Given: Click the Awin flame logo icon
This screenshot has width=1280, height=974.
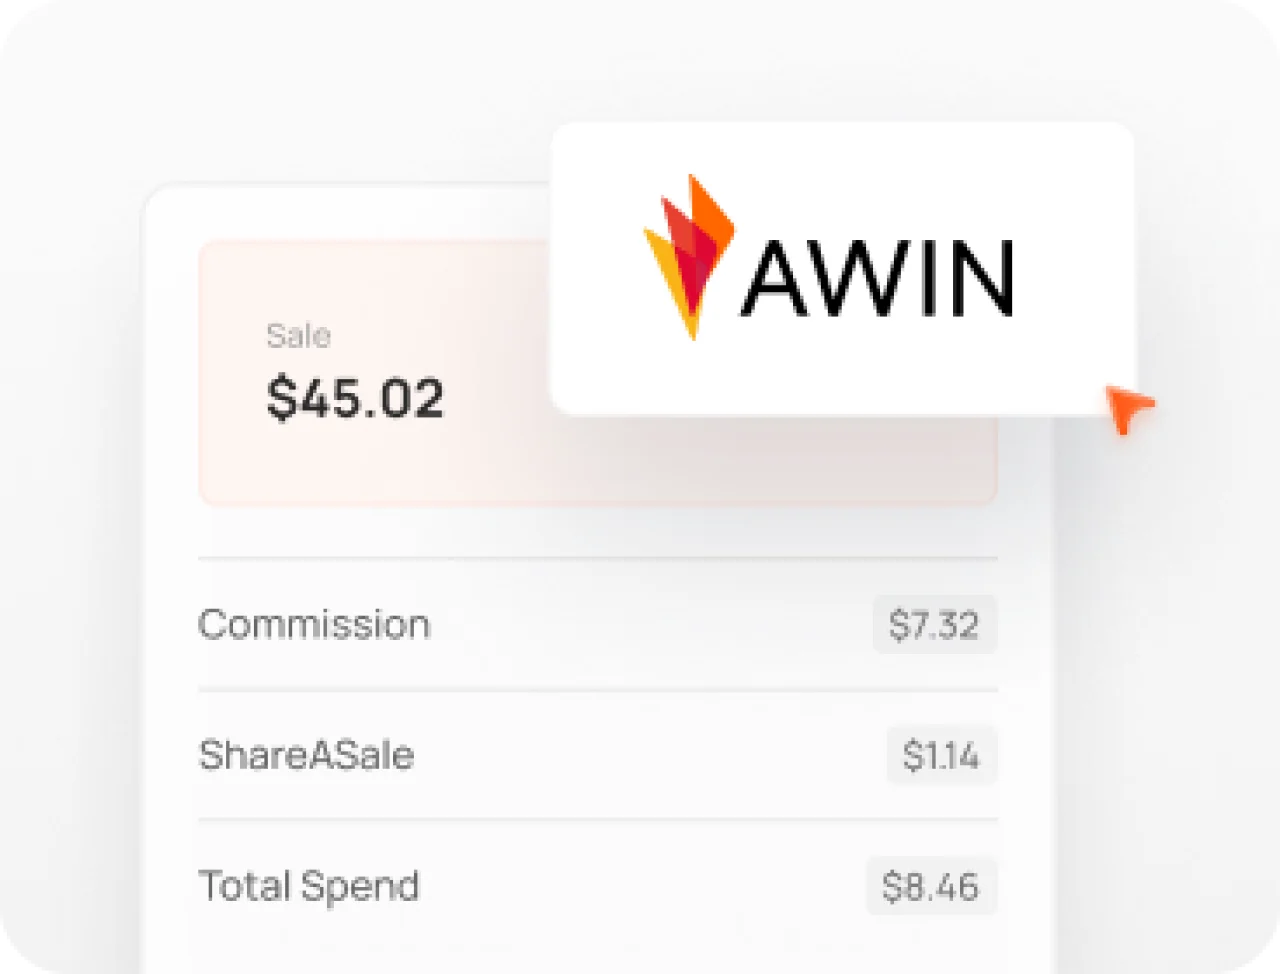Looking at the screenshot, I should 690,255.
